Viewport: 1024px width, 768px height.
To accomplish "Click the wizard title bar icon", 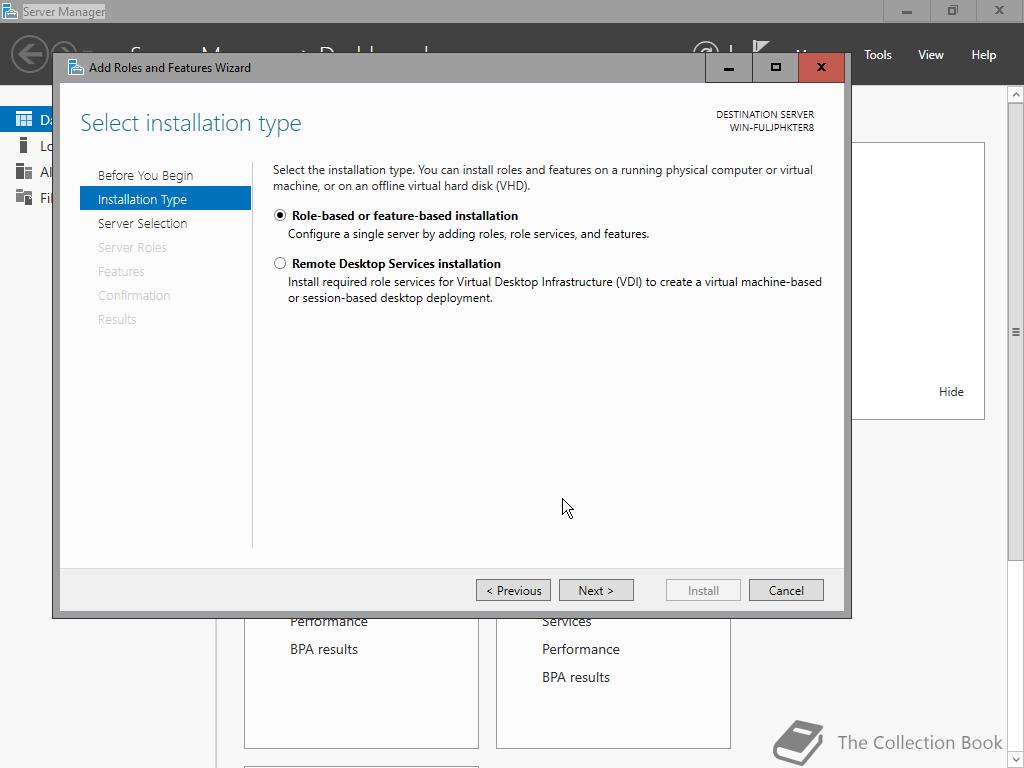I will 76,67.
